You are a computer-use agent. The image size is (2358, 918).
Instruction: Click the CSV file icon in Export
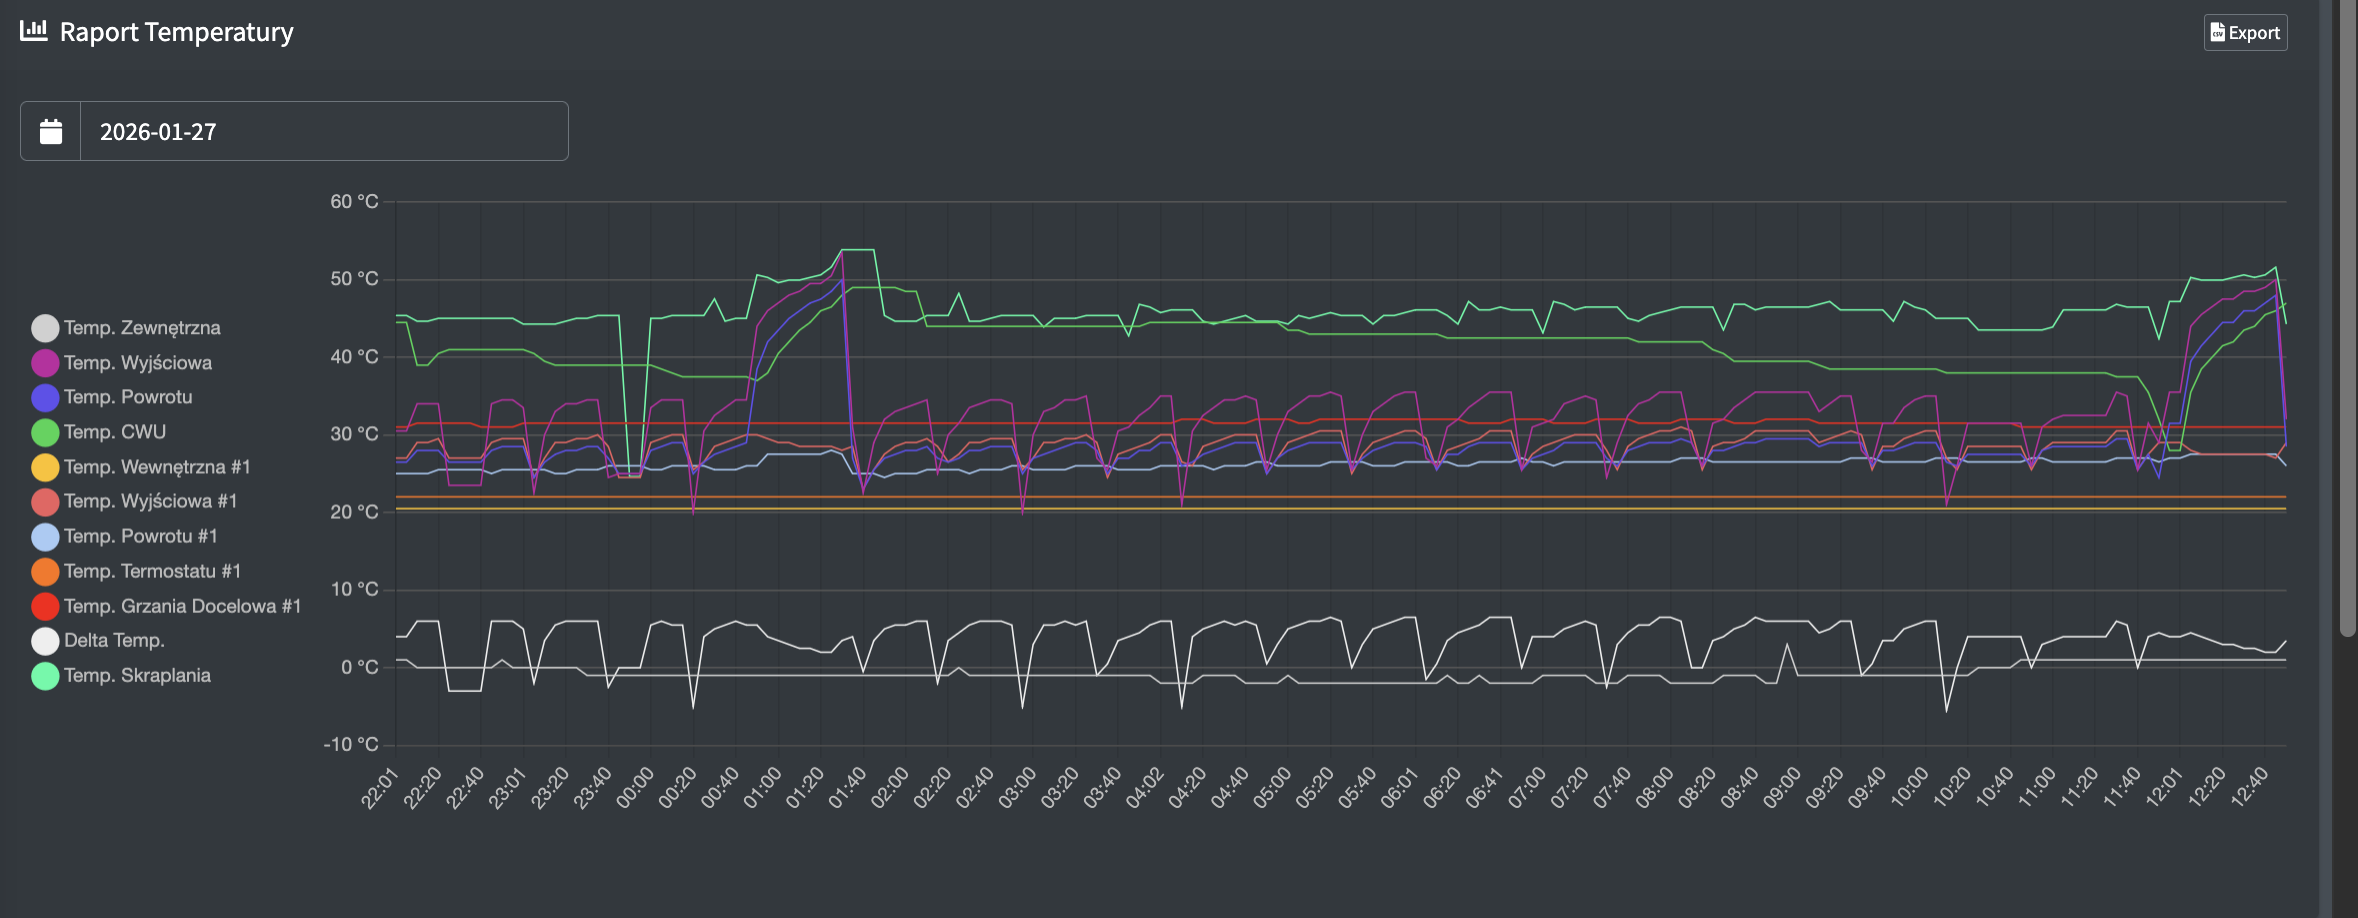(x=2217, y=33)
